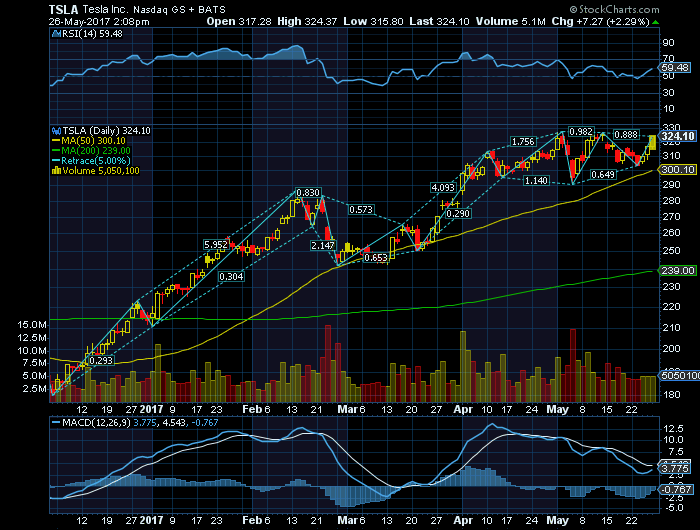Screen dimensions: 700x530
Task: Click the 4.543 signal value in MACD legend
Action: point(173,422)
